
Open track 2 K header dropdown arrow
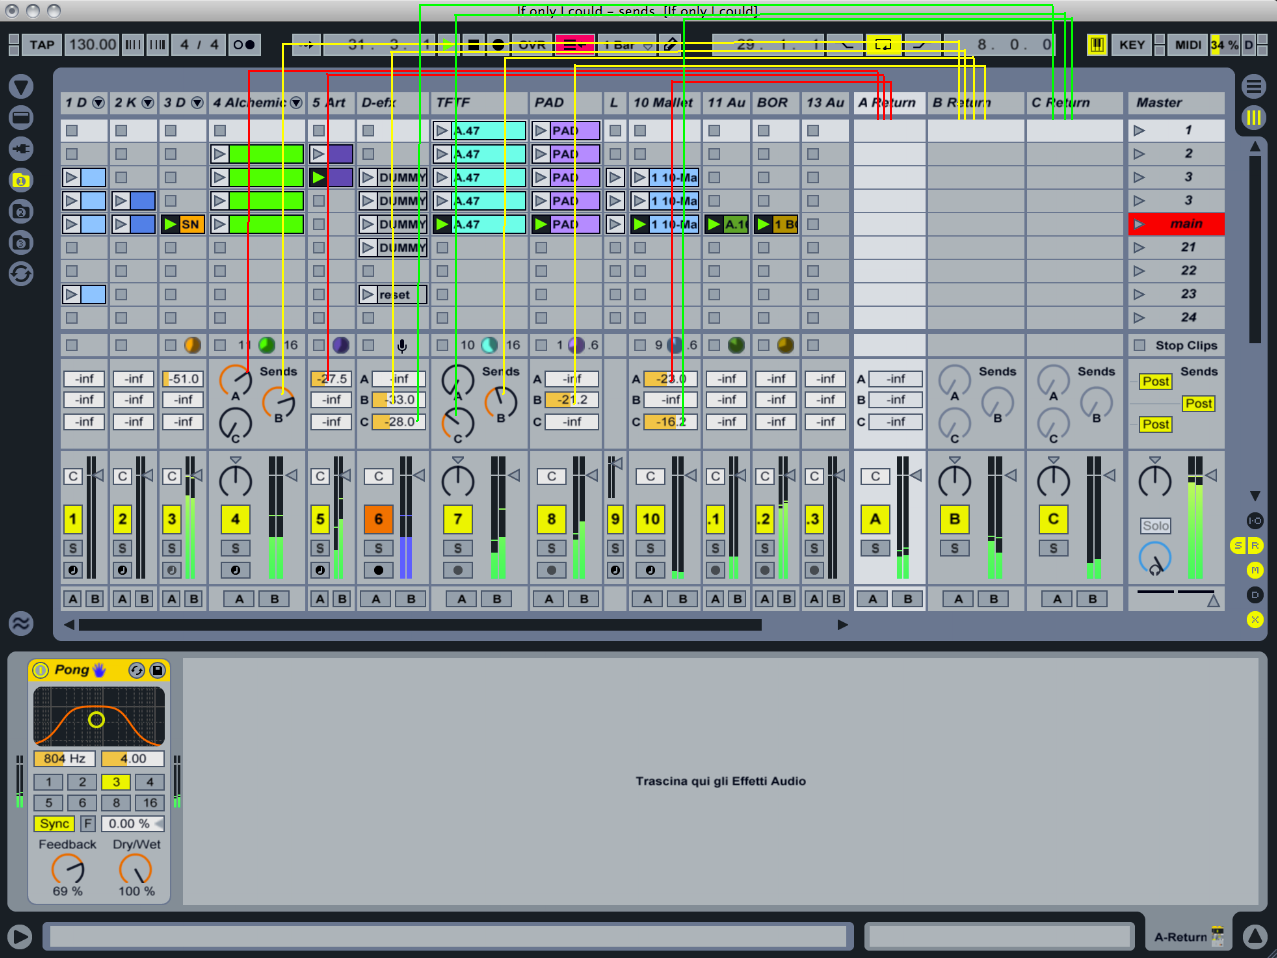(x=148, y=103)
